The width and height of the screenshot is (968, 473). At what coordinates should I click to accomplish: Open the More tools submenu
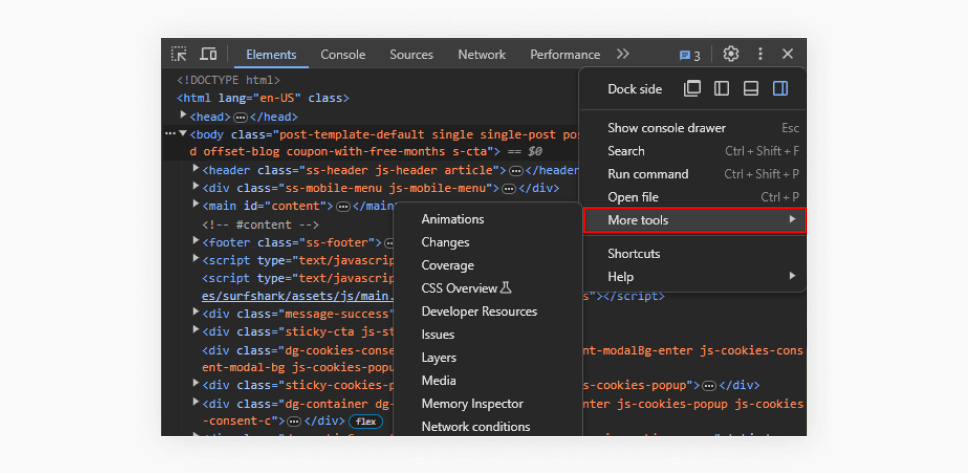(695, 220)
